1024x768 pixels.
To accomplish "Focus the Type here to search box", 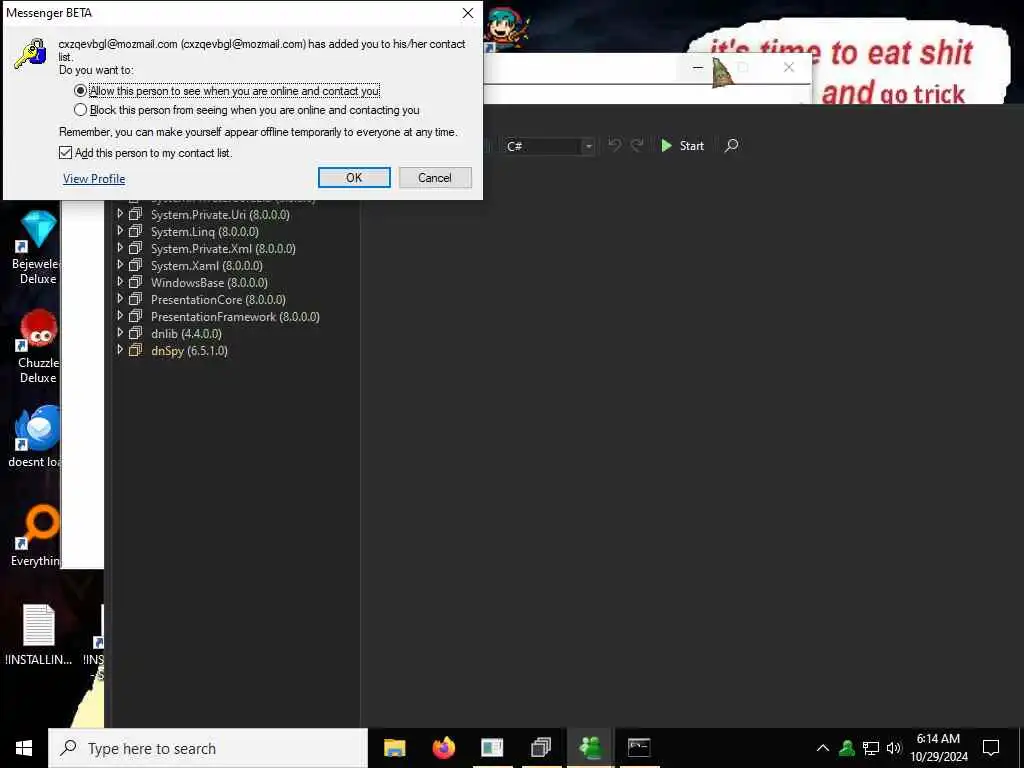I will point(208,748).
